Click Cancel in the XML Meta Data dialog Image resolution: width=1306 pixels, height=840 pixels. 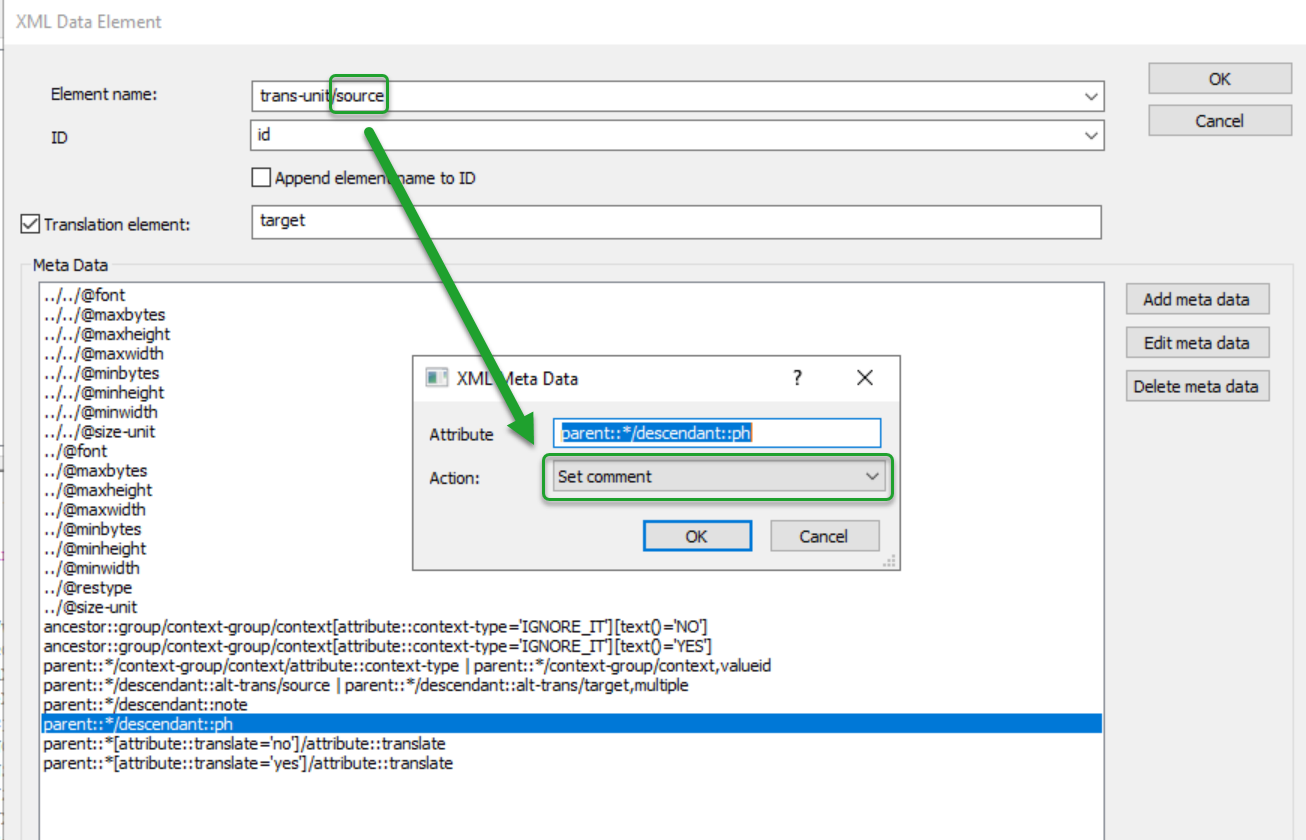(824, 536)
